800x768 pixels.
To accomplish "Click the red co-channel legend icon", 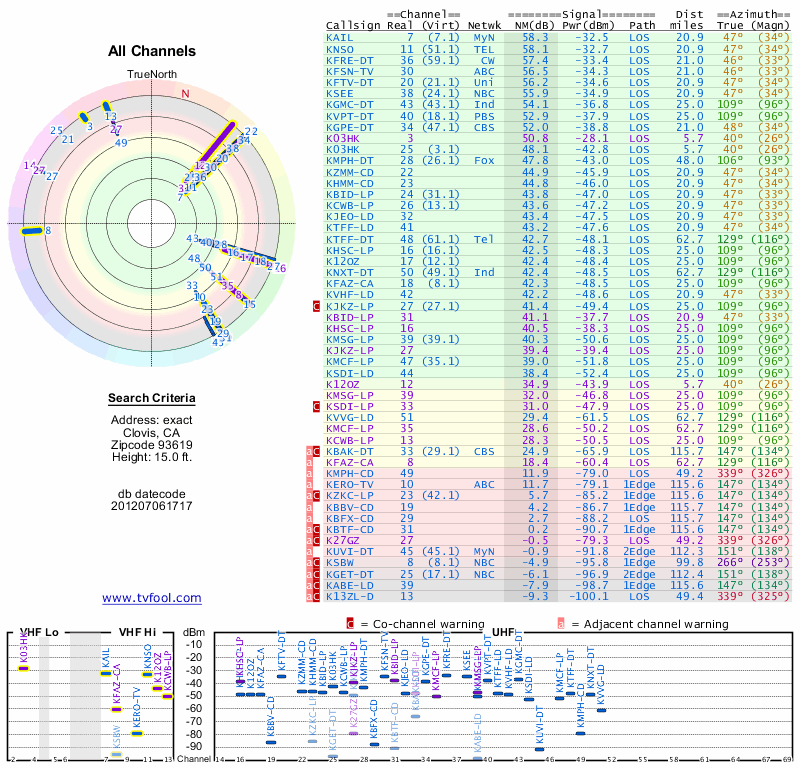I will point(350,624).
